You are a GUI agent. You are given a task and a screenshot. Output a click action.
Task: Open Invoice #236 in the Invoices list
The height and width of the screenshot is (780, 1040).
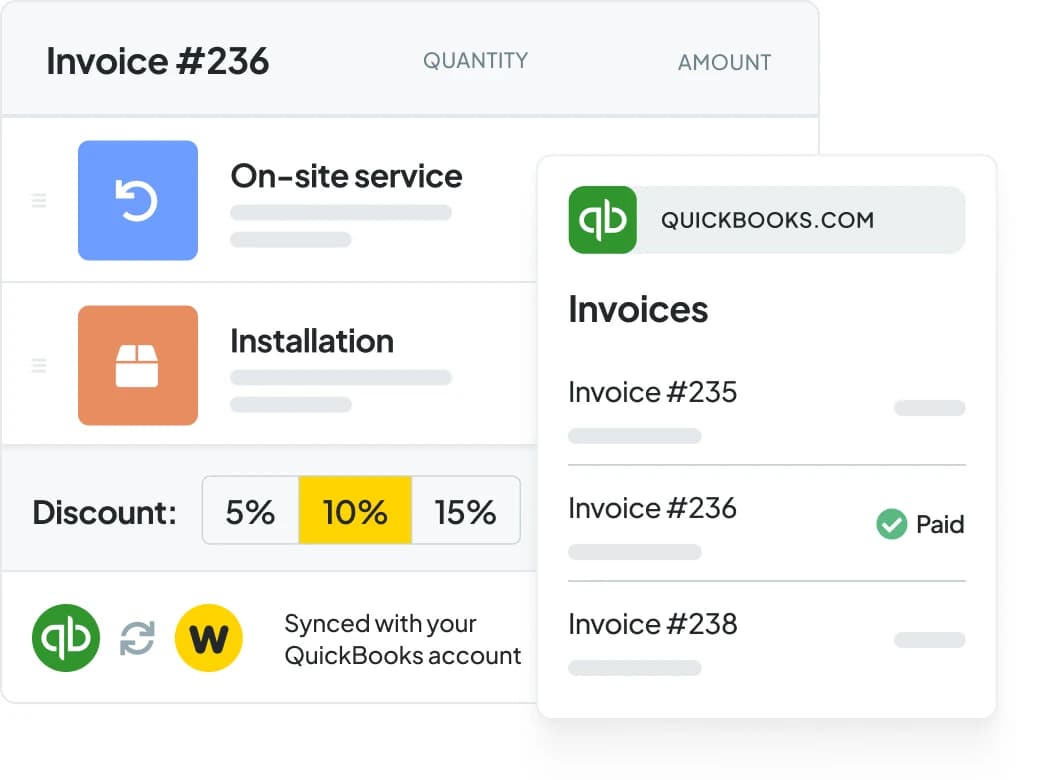point(767,524)
